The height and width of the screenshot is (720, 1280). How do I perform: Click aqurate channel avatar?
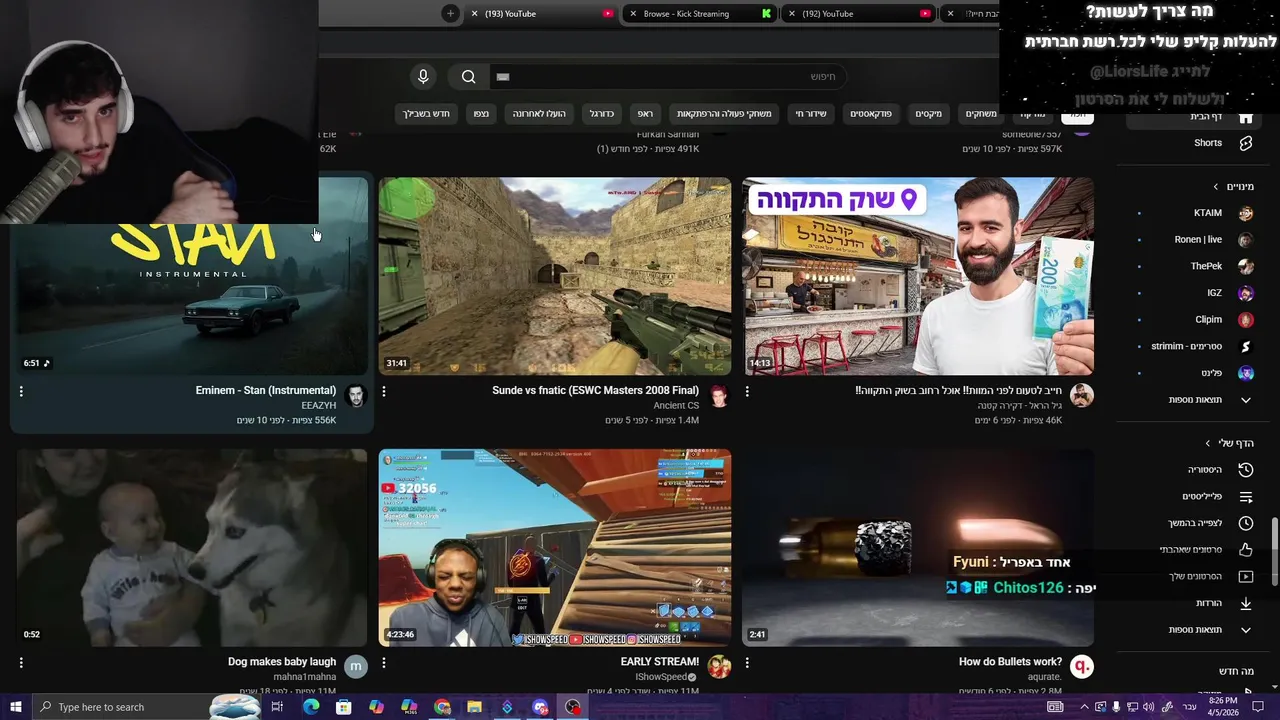(1082, 667)
